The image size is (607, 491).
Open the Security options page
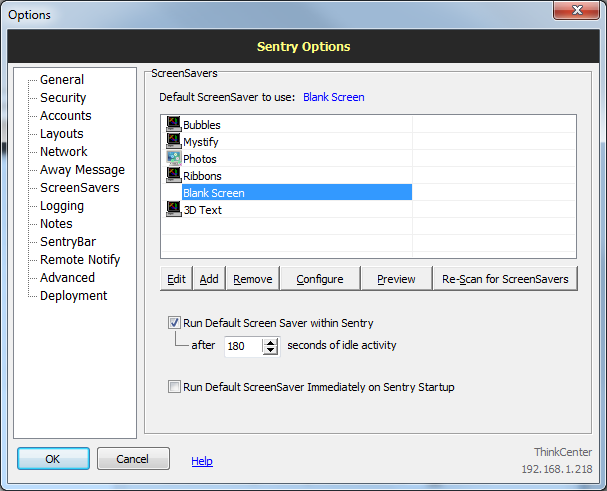(x=63, y=98)
